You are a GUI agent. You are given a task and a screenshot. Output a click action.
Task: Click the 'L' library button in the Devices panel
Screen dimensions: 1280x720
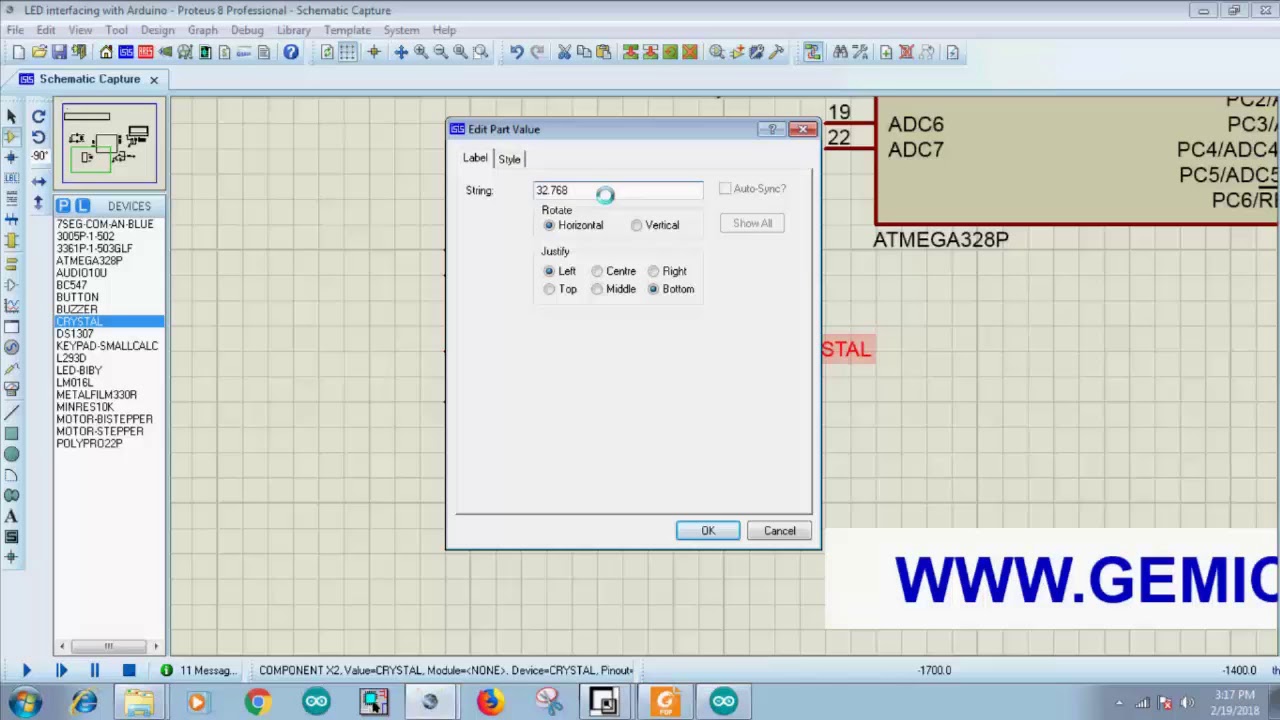[x=82, y=206]
